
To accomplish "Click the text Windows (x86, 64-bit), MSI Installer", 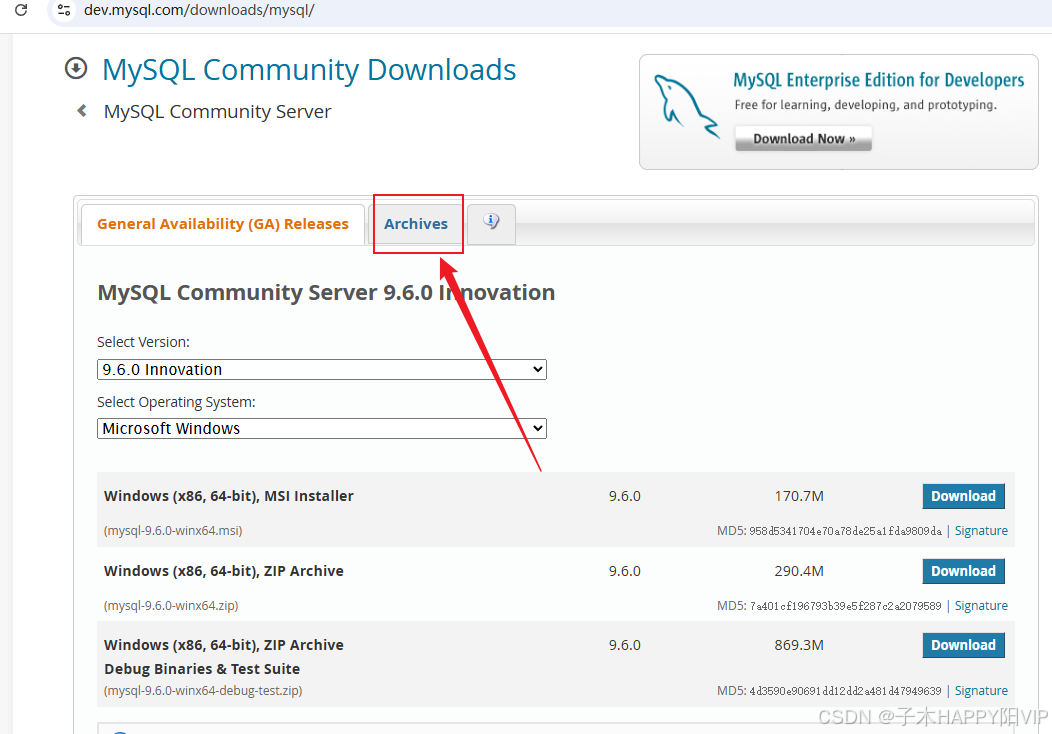I will (229, 496).
